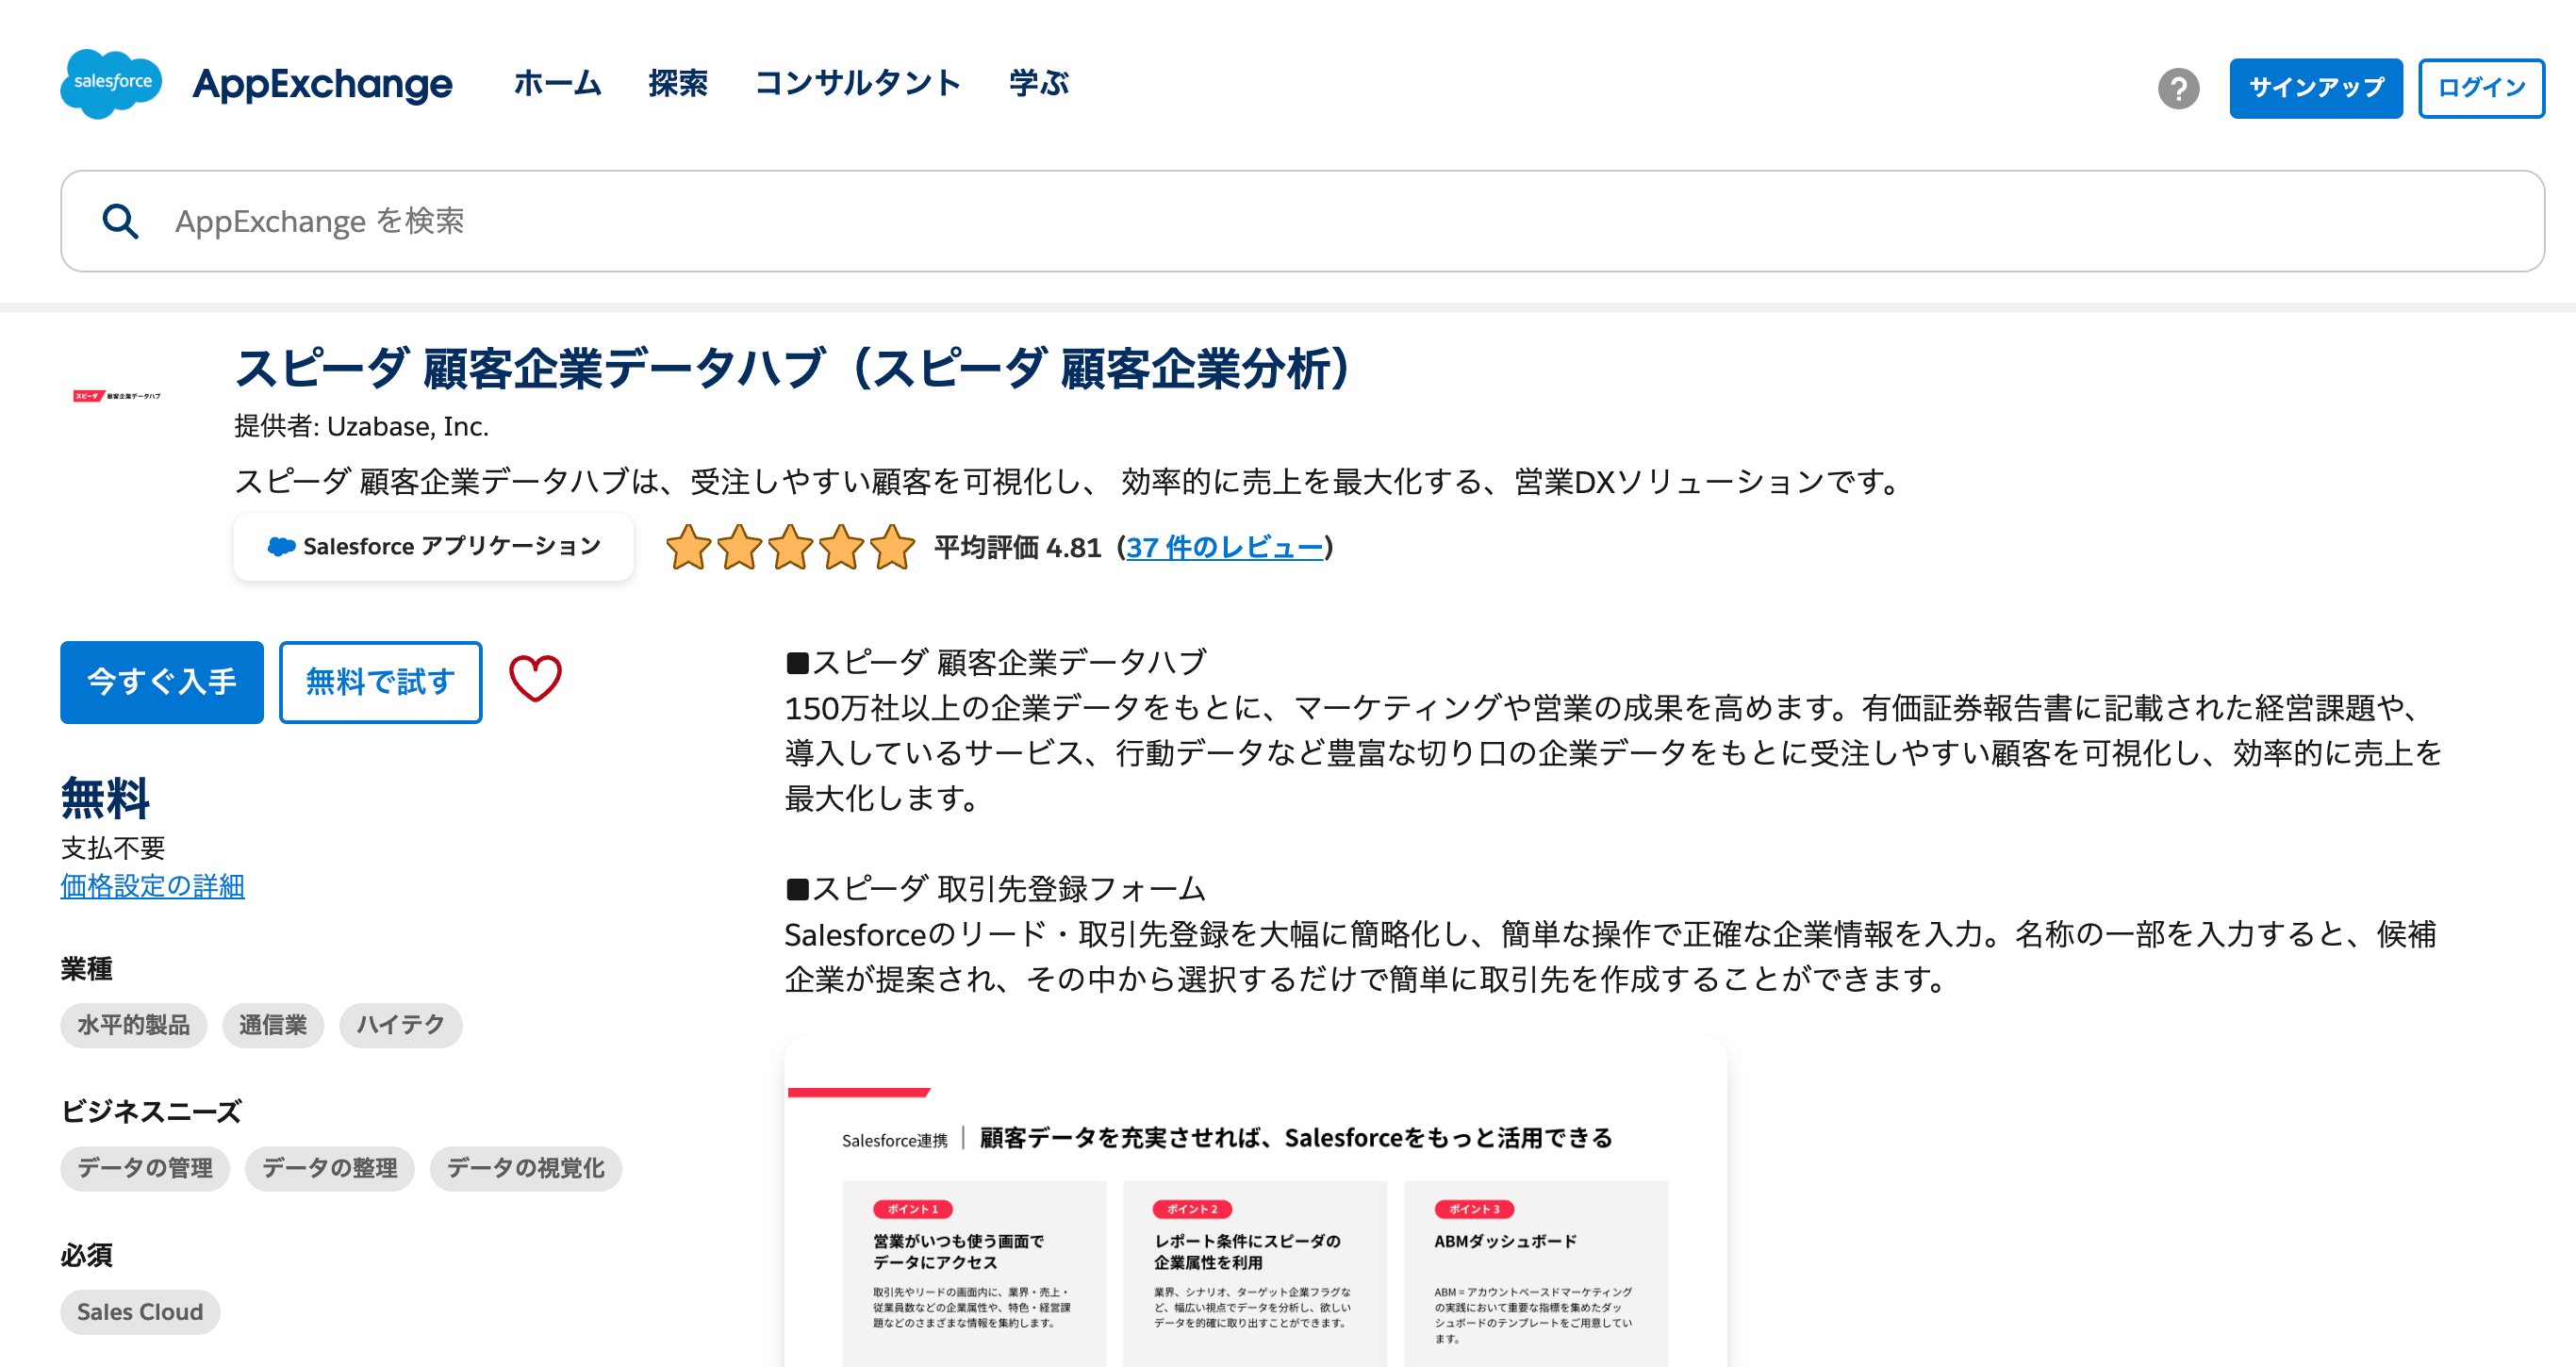This screenshot has height=1367, width=2576.
Task: Click the Salesforce cloud logo
Action: tap(111, 84)
